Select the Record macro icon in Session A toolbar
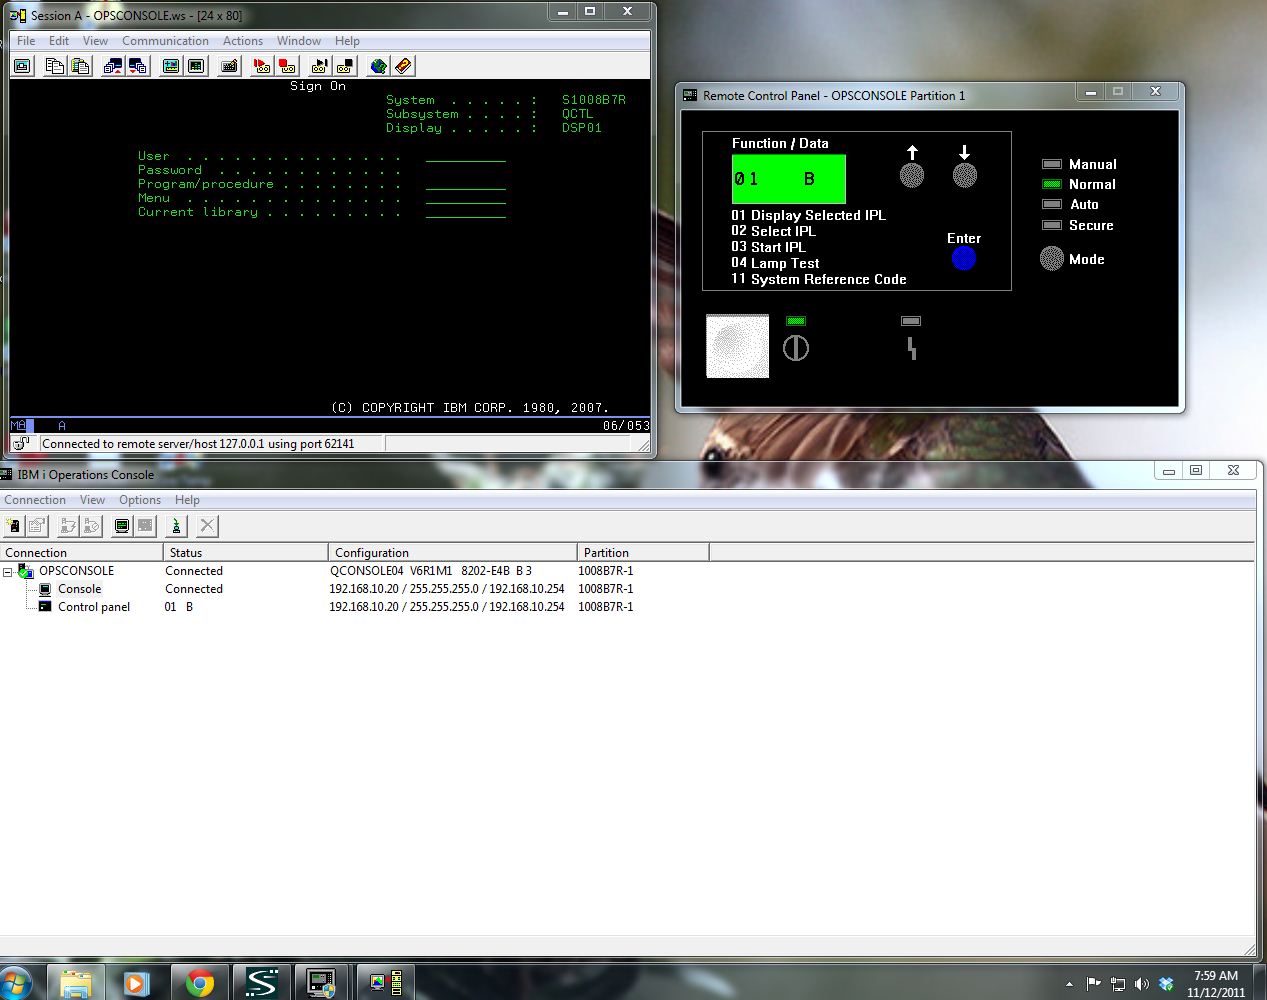 [x=260, y=65]
